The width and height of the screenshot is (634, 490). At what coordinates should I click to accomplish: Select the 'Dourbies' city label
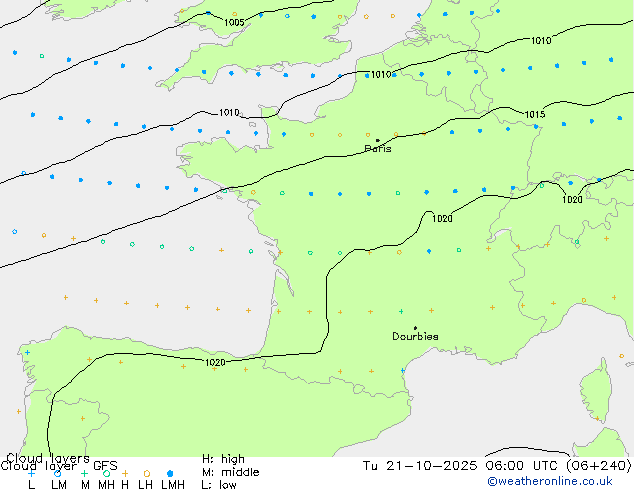[x=415, y=336]
